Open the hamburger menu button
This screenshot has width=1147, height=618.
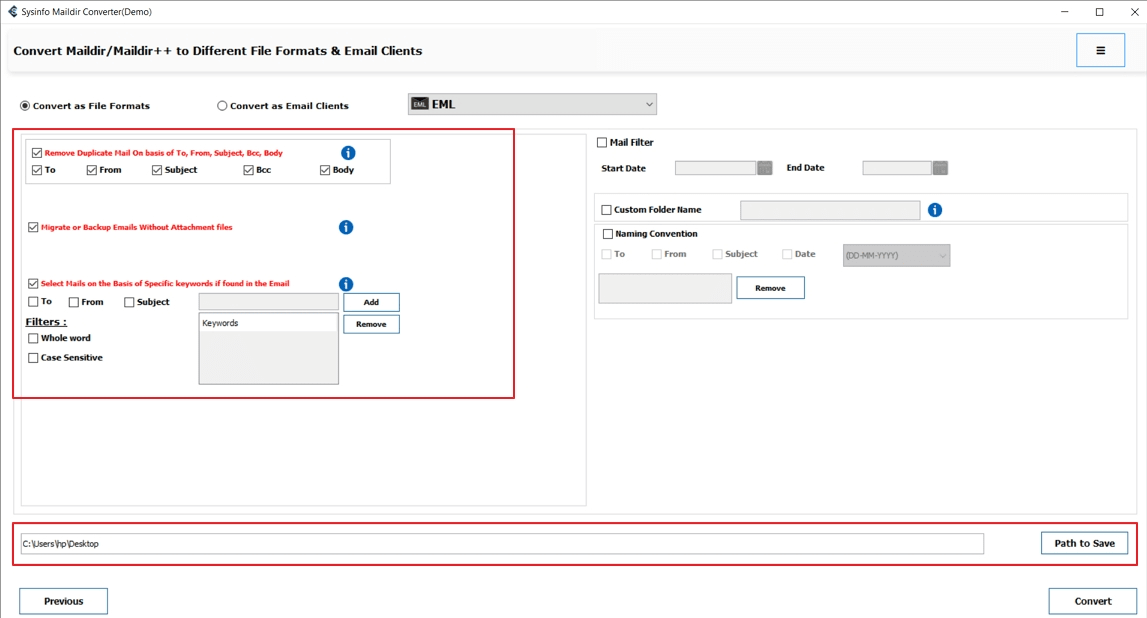[1099, 50]
